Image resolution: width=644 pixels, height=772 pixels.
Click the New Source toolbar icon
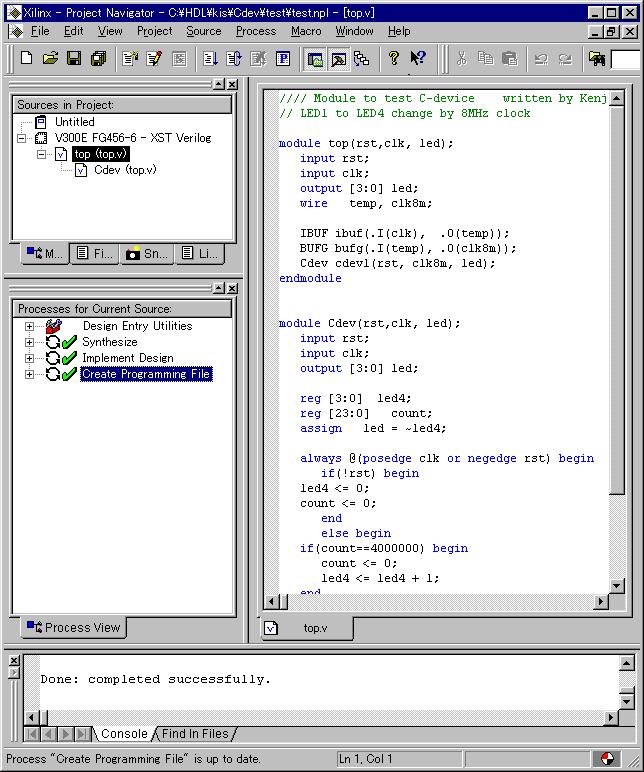tap(130, 59)
